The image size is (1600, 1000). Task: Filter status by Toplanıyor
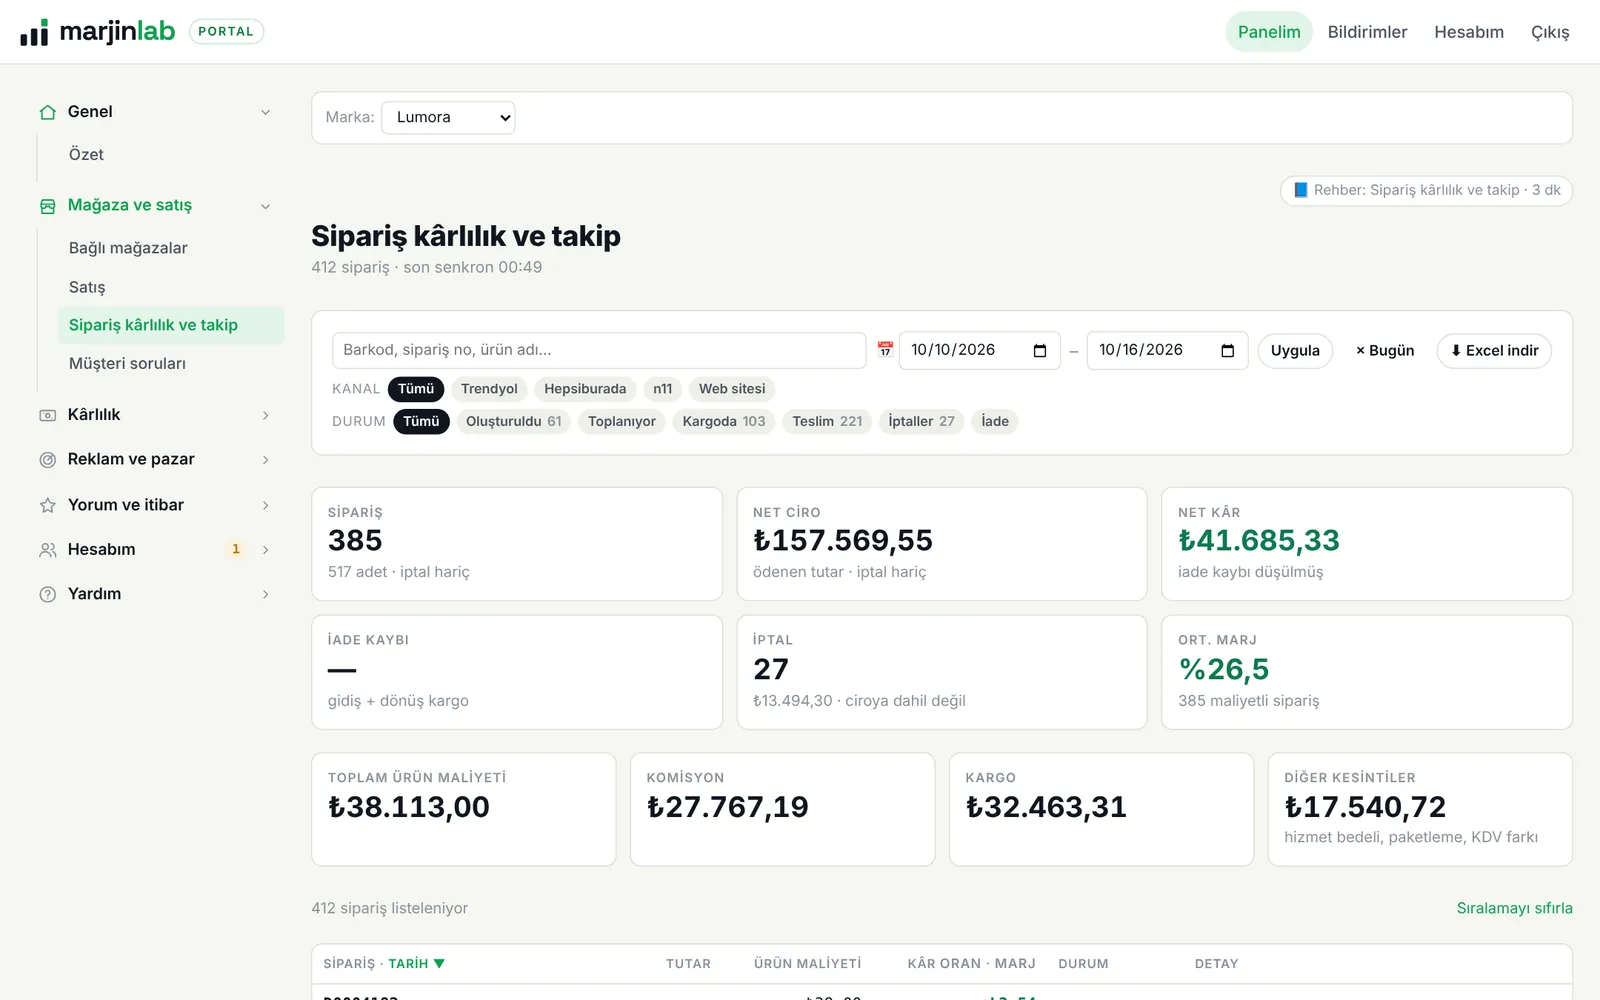[x=622, y=422]
